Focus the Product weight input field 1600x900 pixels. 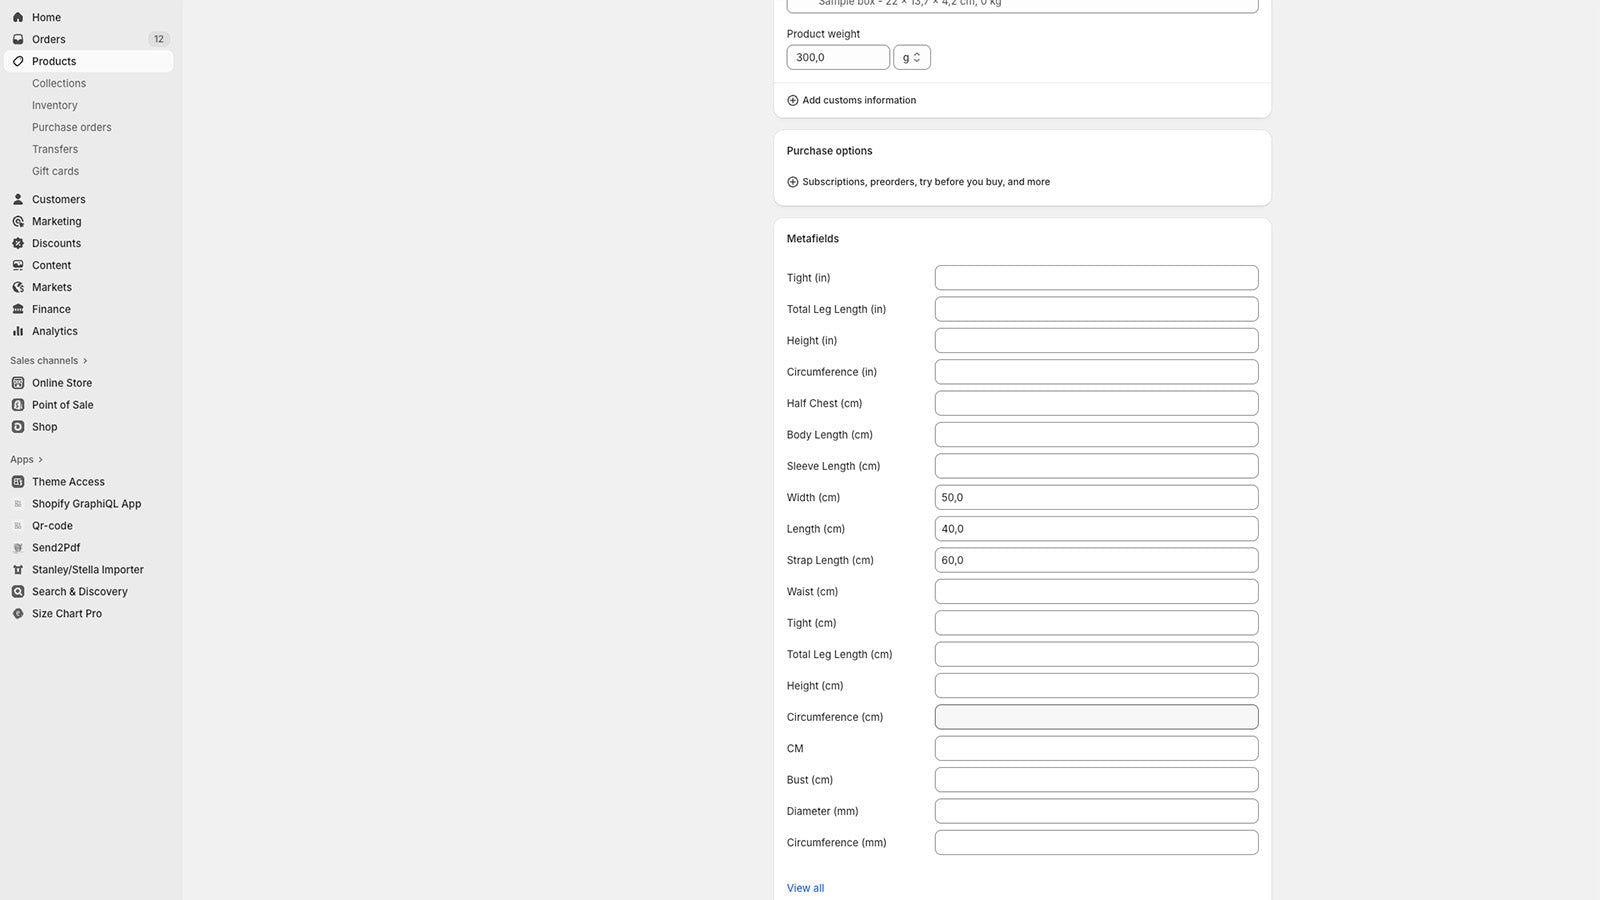838,58
